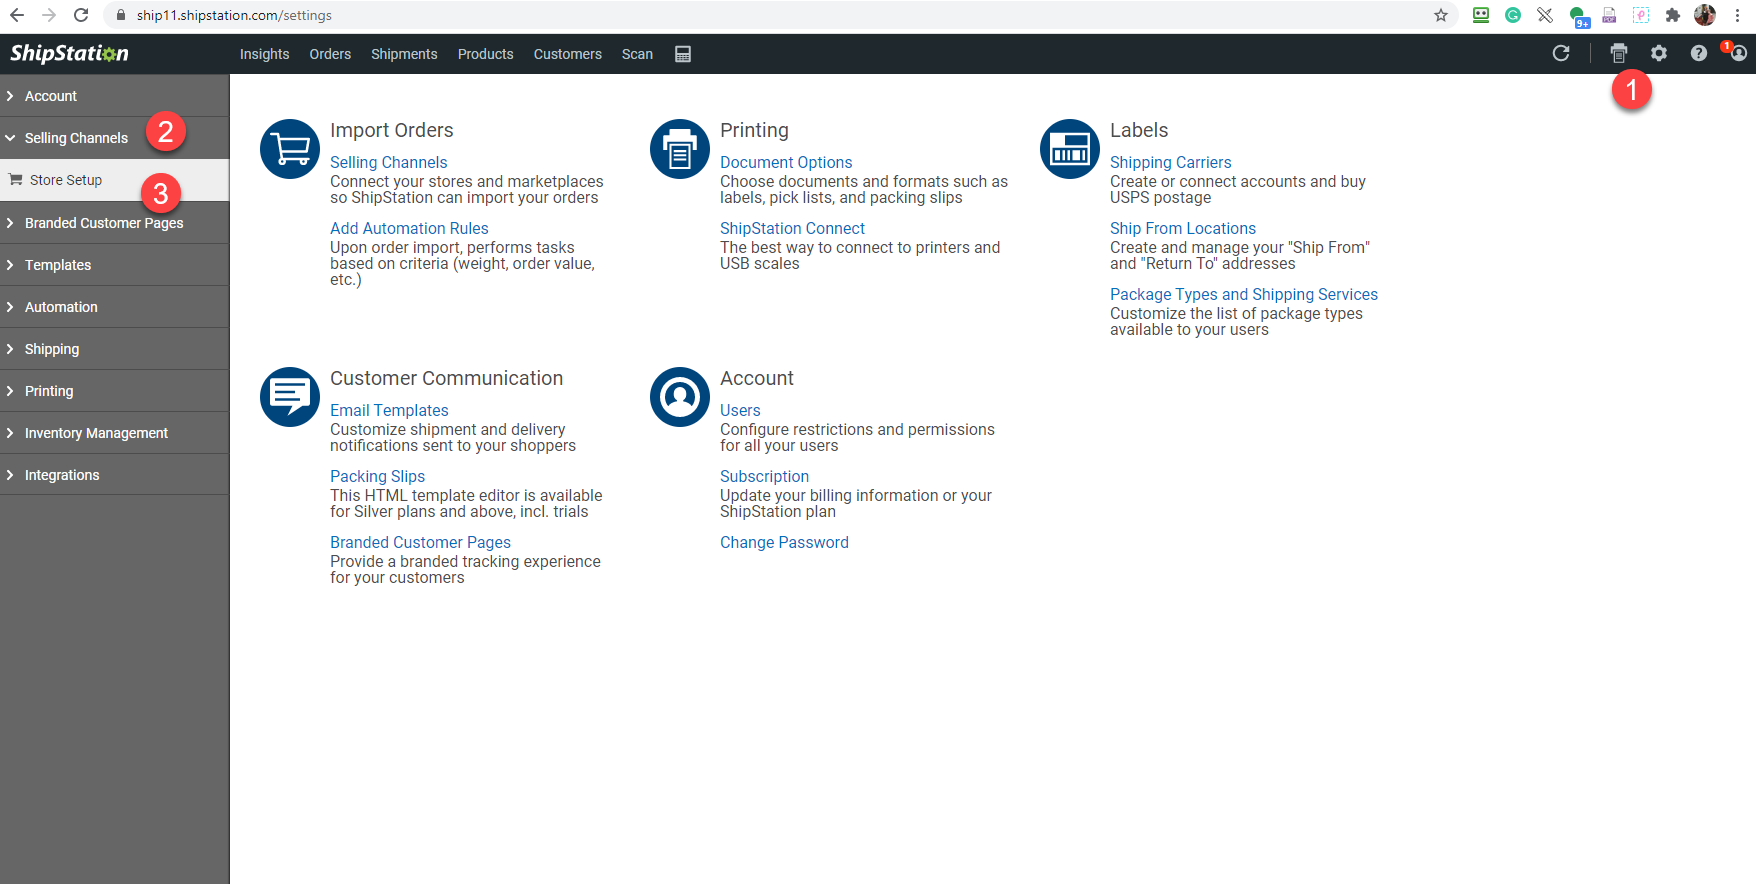
Task: Click the browser address bar URL
Action: (234, 15)
